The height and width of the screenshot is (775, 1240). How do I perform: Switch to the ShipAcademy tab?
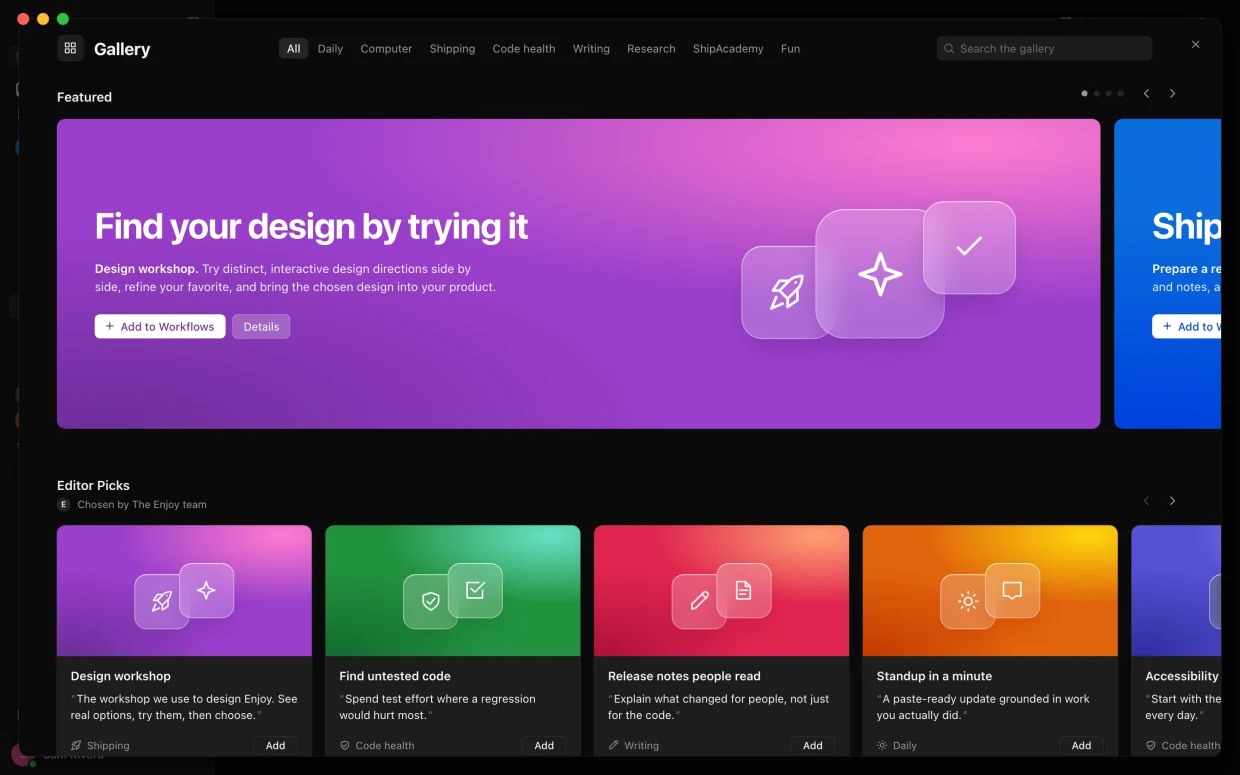[x=728, y=48]
